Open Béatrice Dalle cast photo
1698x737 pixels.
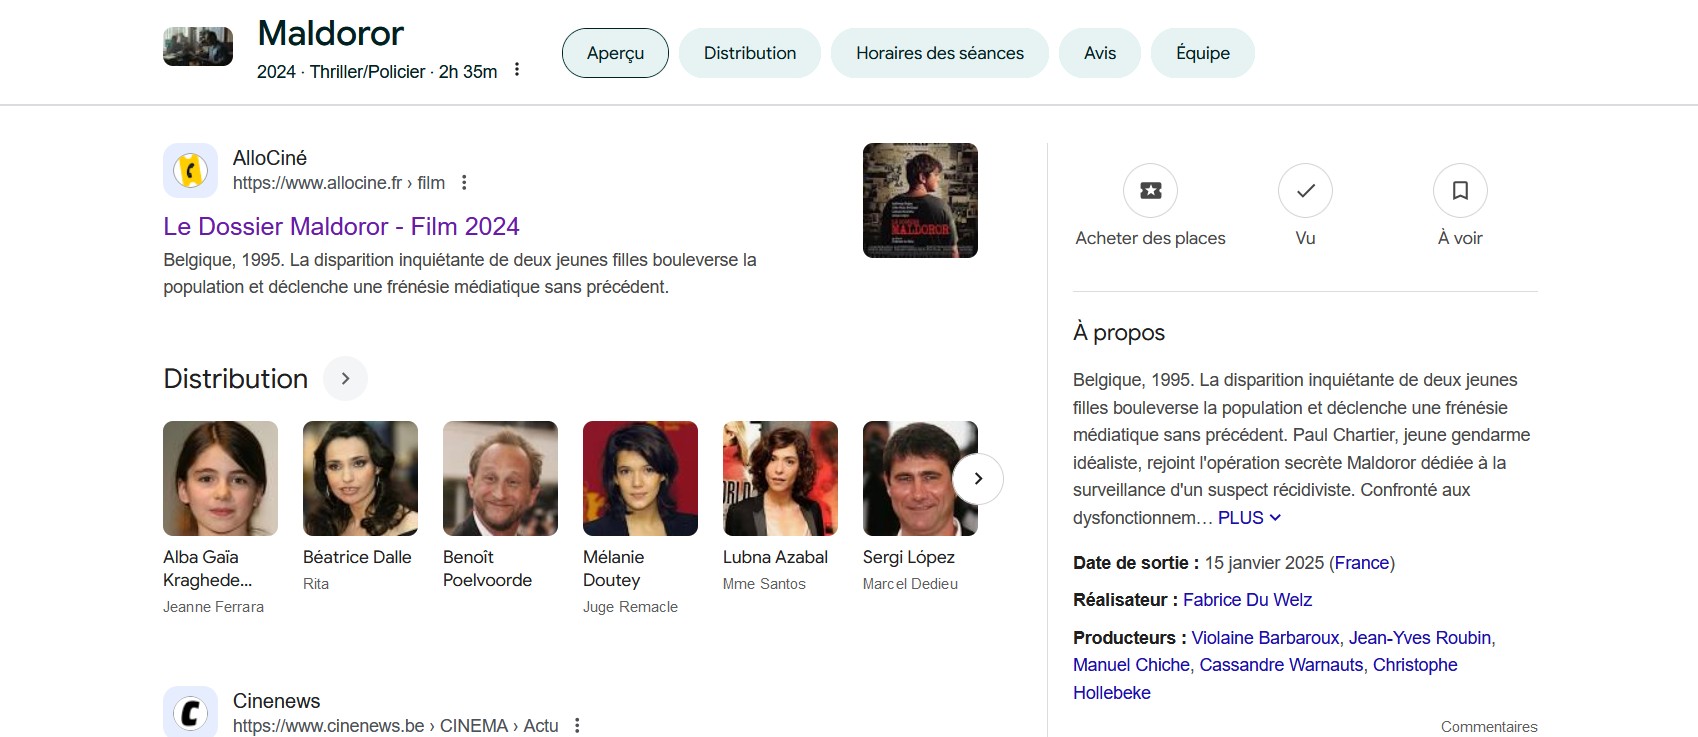(x=360, y=478)
